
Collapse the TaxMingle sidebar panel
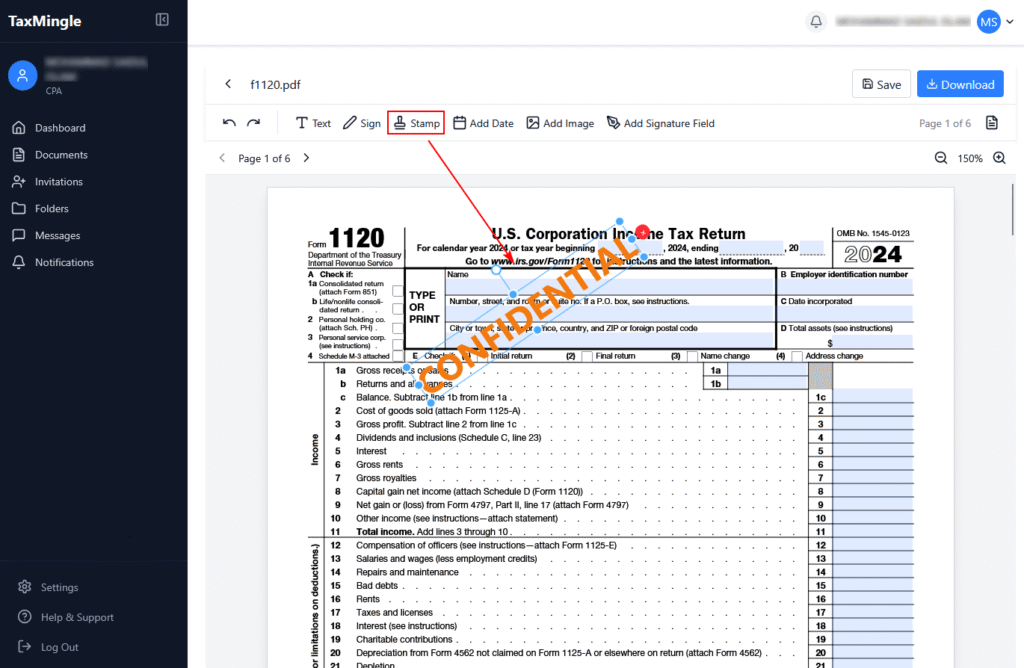coord(162,20)
